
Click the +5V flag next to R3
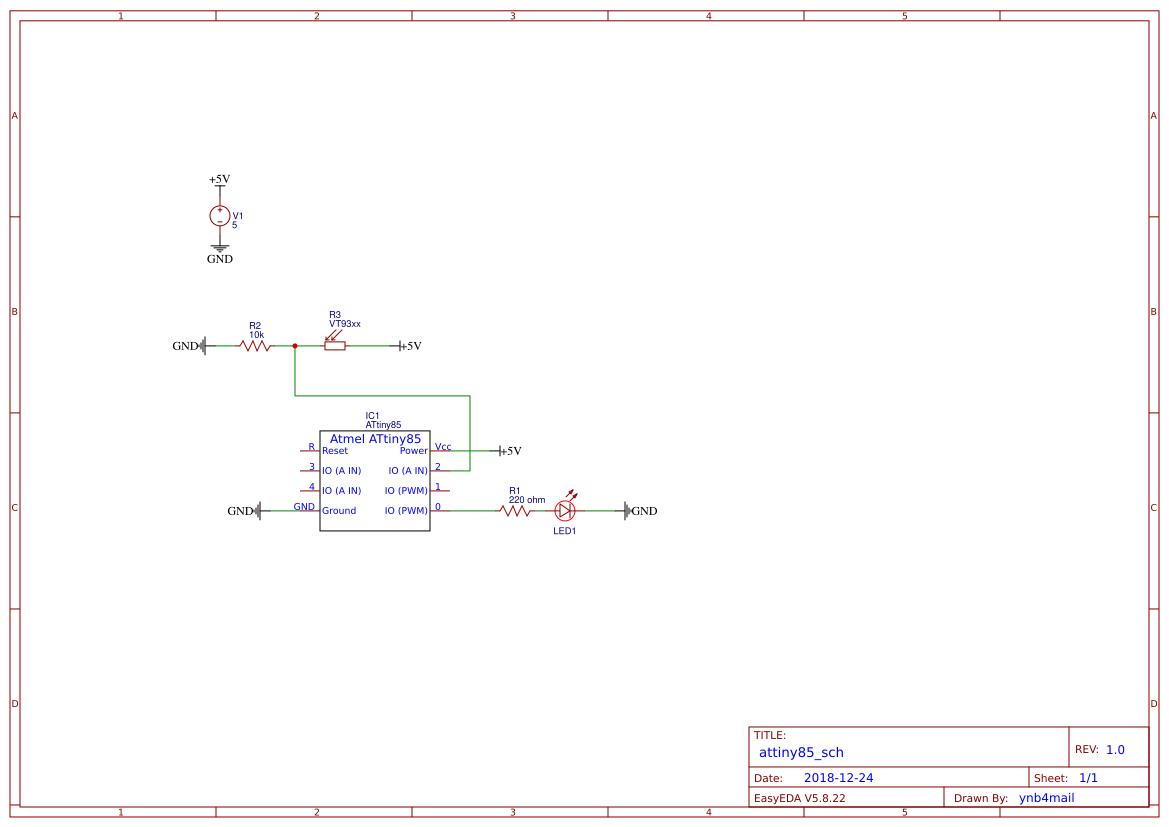pyautogui.click(x=408, y=346)
